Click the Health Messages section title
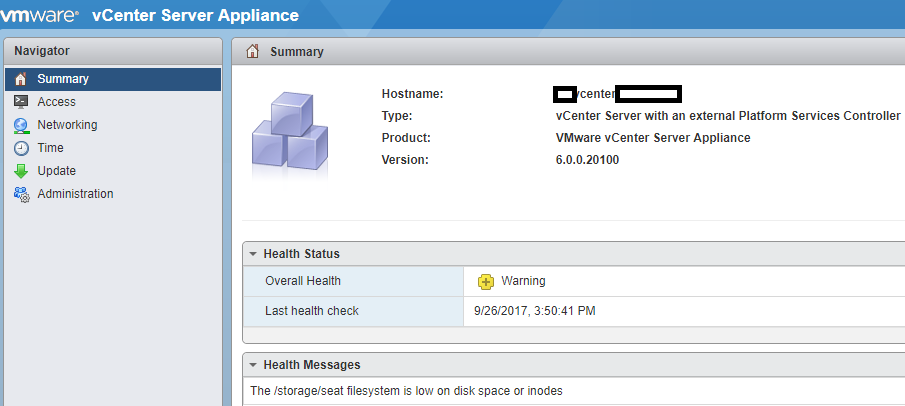Screen dimensions: 905x406 pyautogui.click(x=312, y=365)
